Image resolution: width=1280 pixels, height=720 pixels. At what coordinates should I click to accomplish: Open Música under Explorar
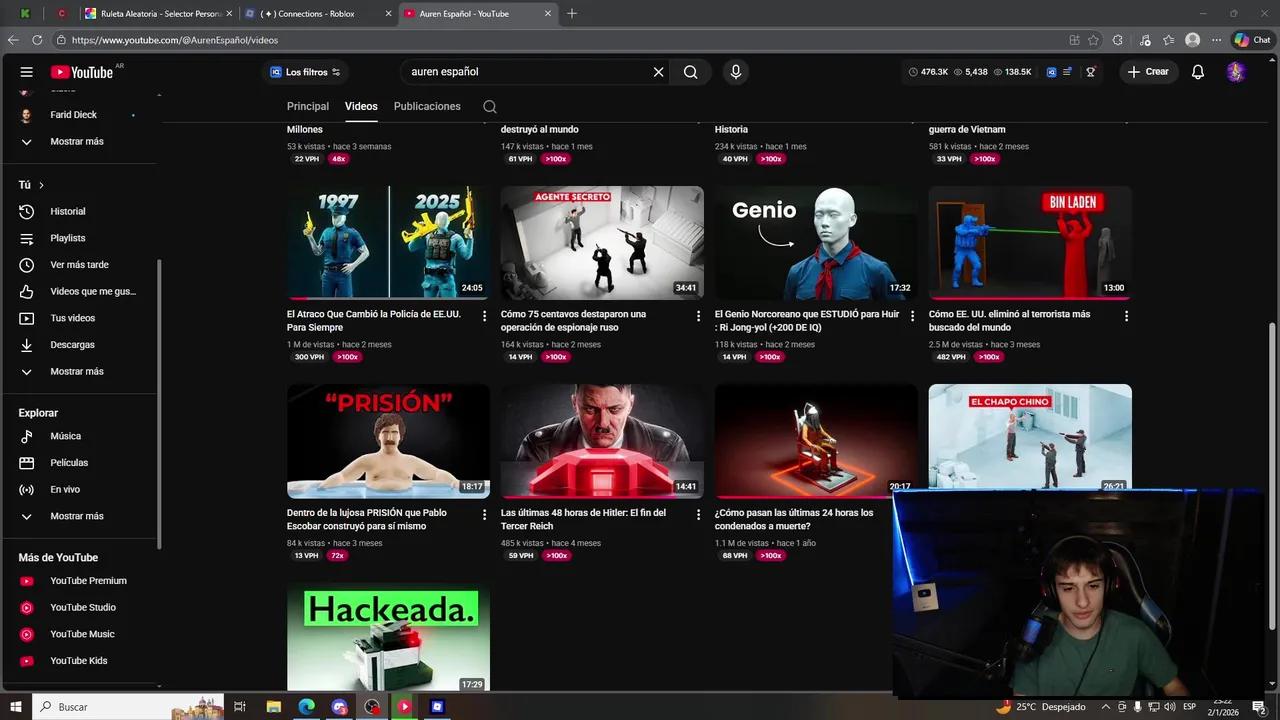[78, 436]
